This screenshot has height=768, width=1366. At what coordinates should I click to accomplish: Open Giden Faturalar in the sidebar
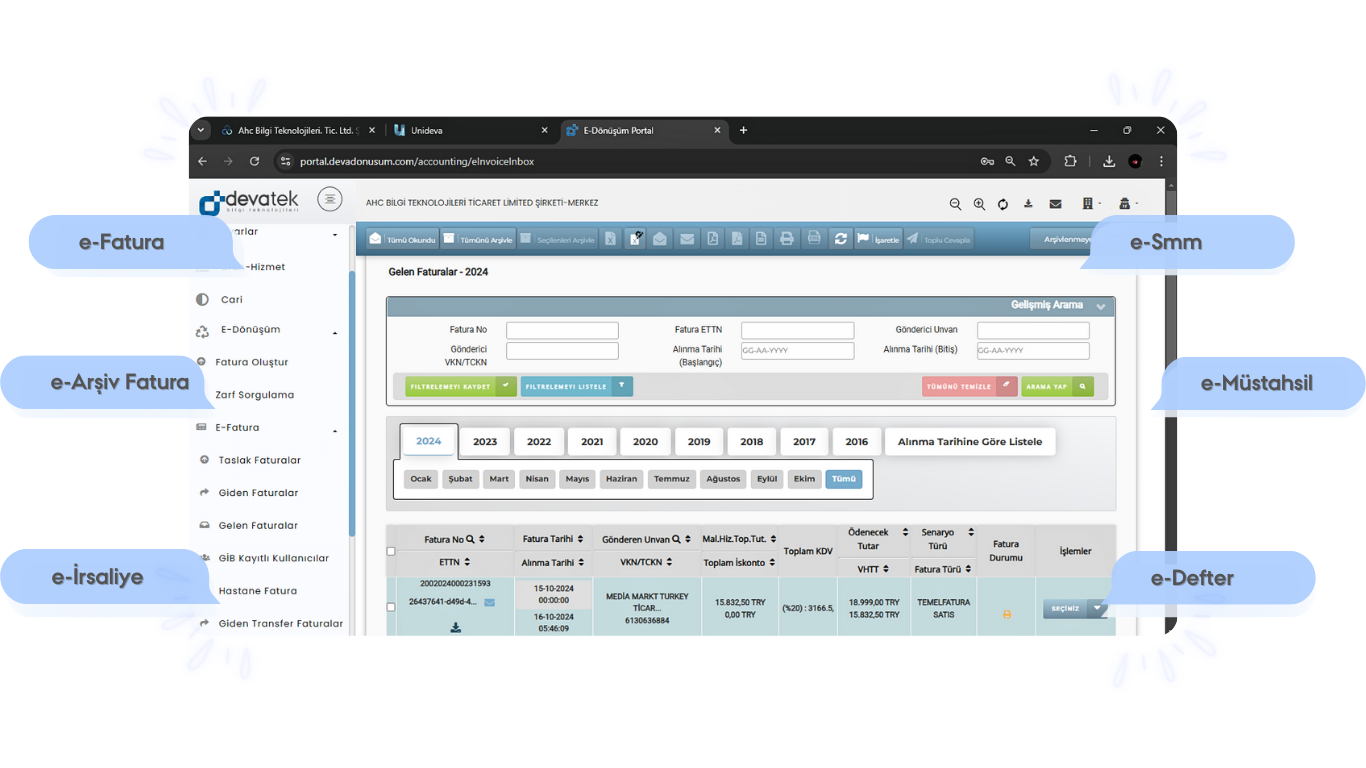click(x=258, y=493)
